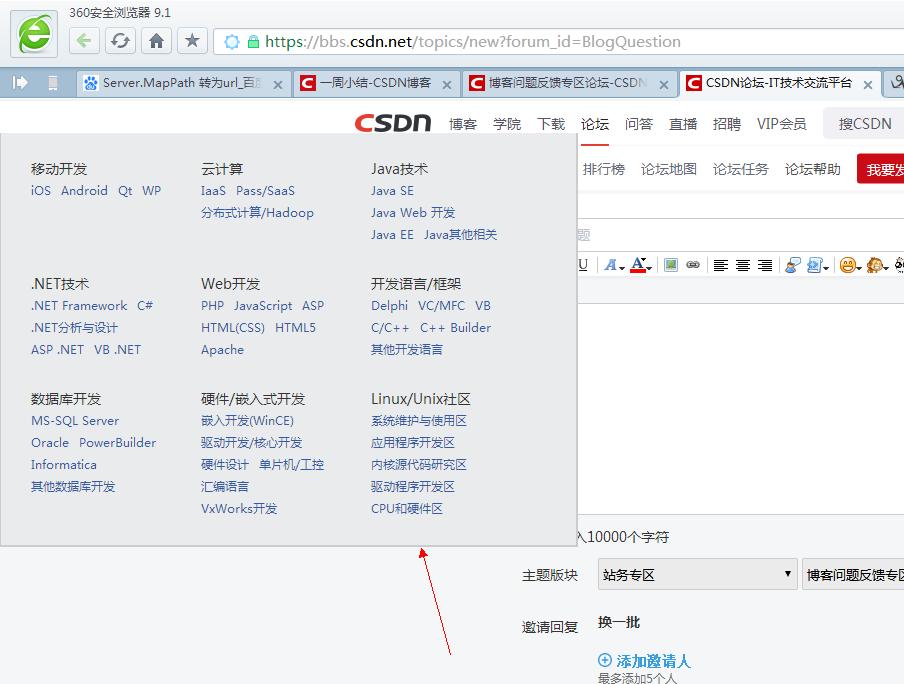Open the 论坛帮助 forum link
Image resolution: width=904 pixels, height=684 pixels.
point(812,169)
